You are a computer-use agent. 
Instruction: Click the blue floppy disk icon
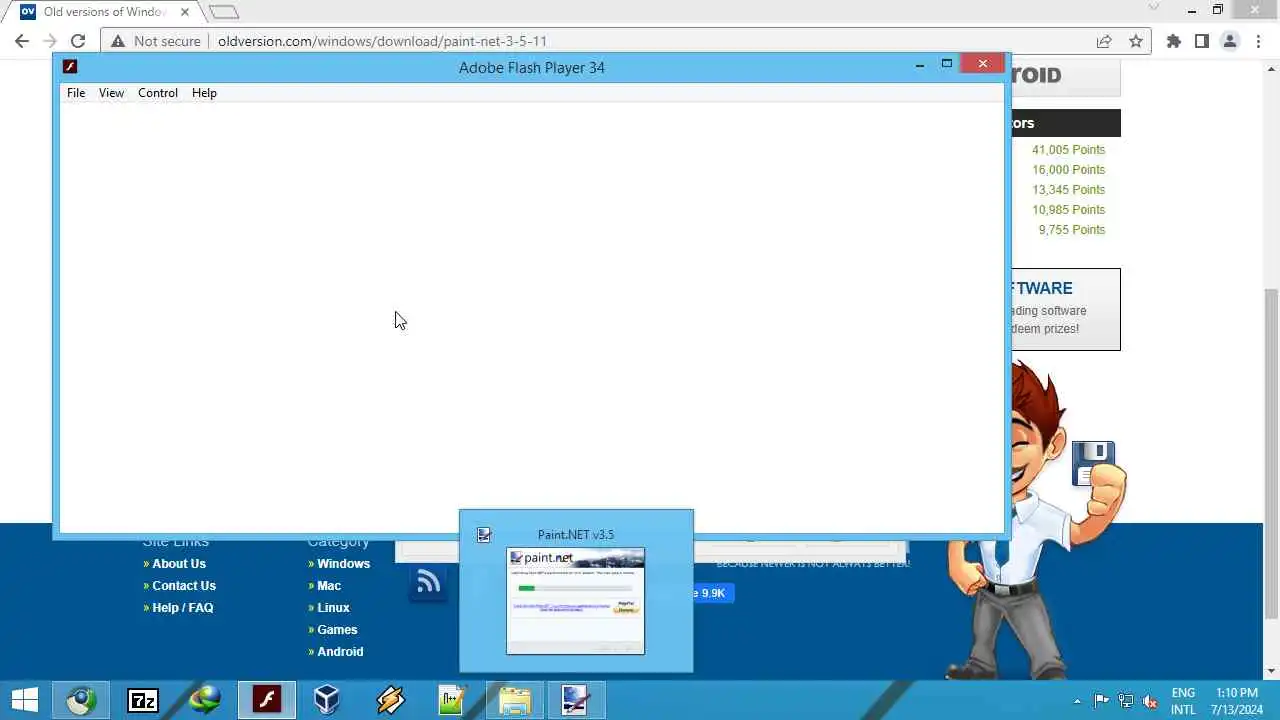point(1093,463)
